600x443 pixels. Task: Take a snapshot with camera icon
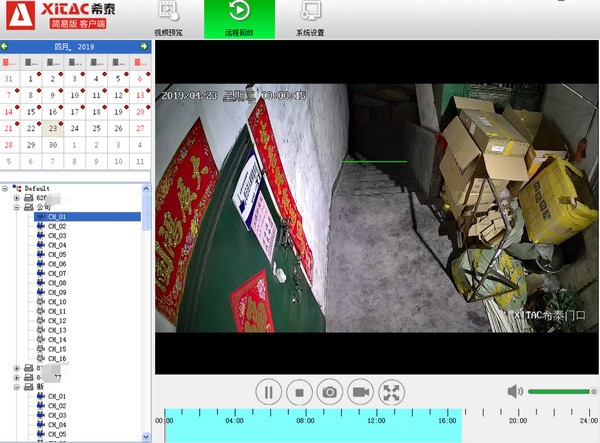pos(329,392)
